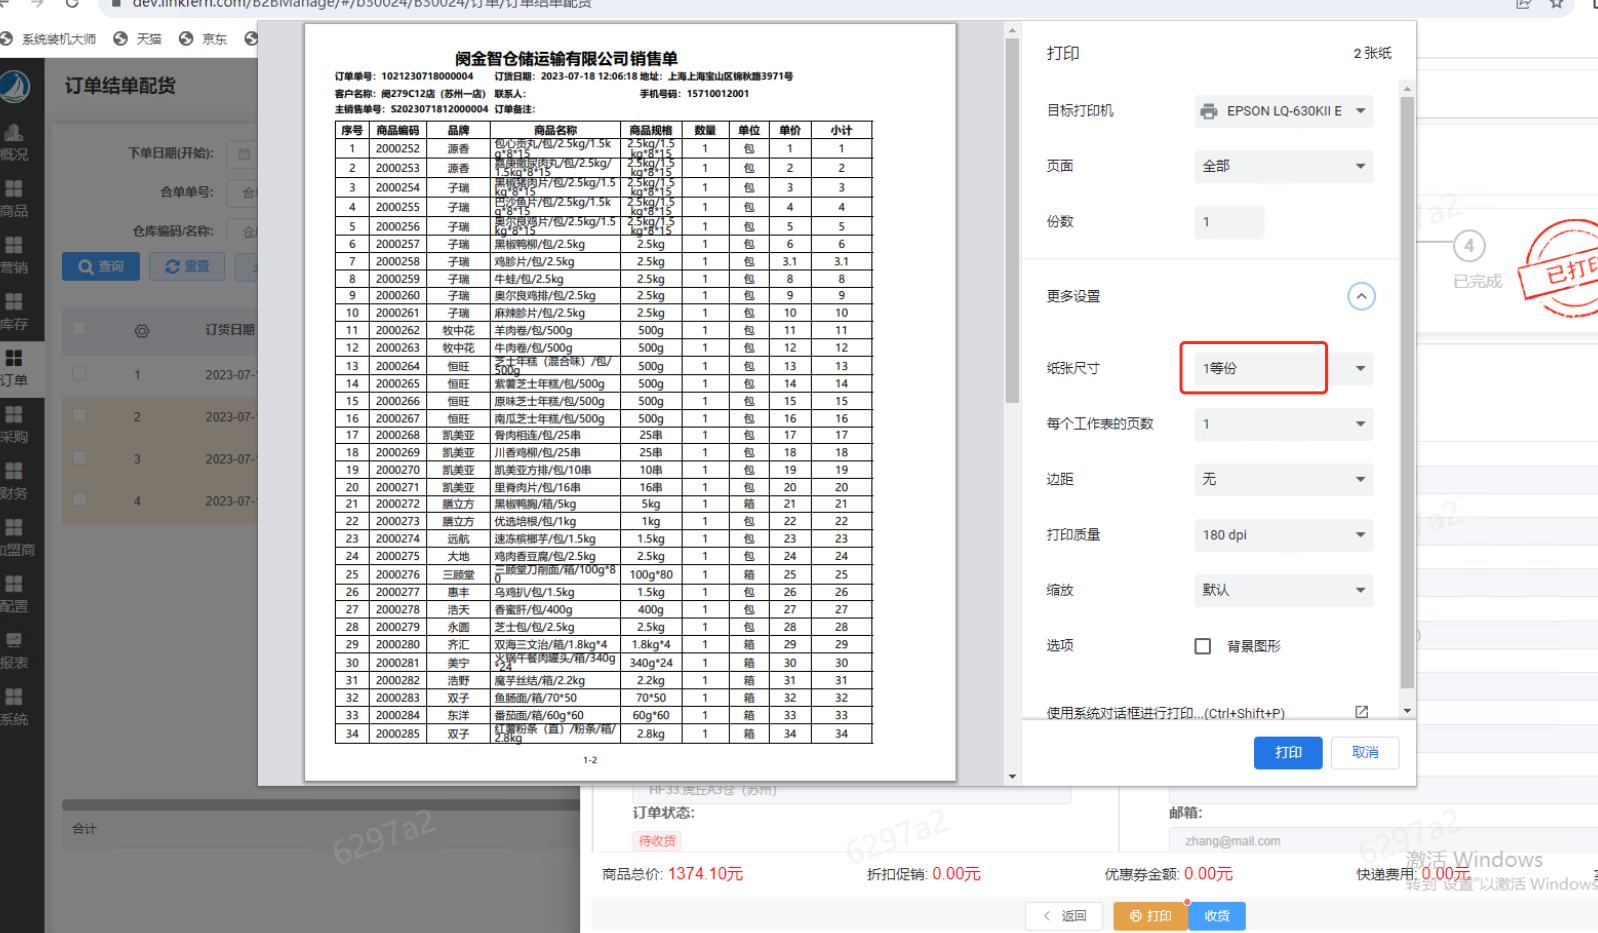Click the external-link icon beside system dialog option

[x=1361, y=712]
